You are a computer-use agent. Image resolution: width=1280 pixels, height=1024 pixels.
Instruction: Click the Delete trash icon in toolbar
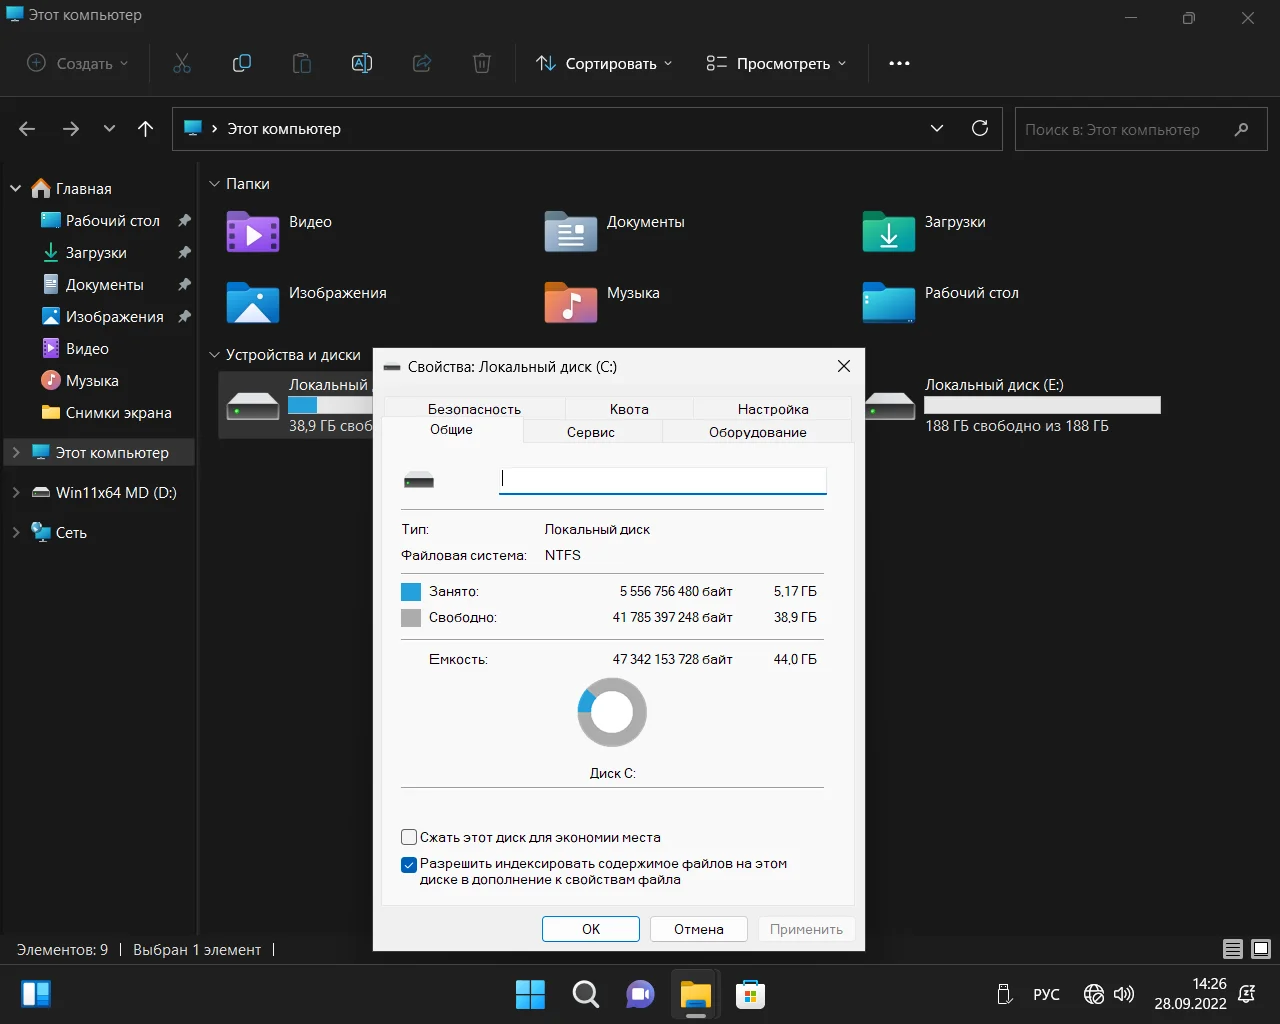[481, 63]
